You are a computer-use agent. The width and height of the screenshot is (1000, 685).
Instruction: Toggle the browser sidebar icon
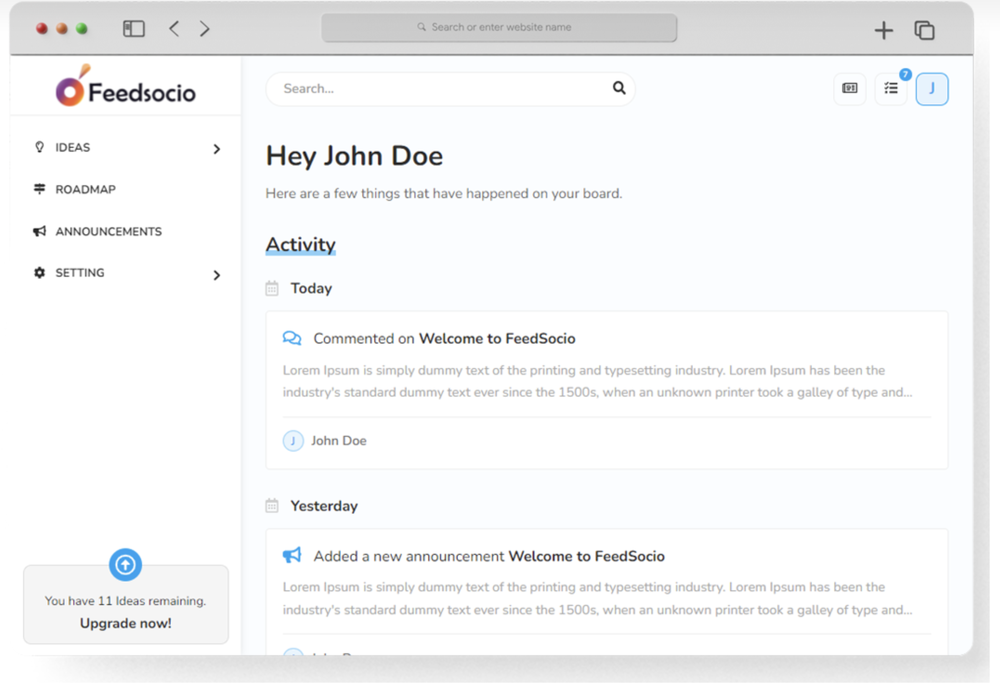[134, 29]
